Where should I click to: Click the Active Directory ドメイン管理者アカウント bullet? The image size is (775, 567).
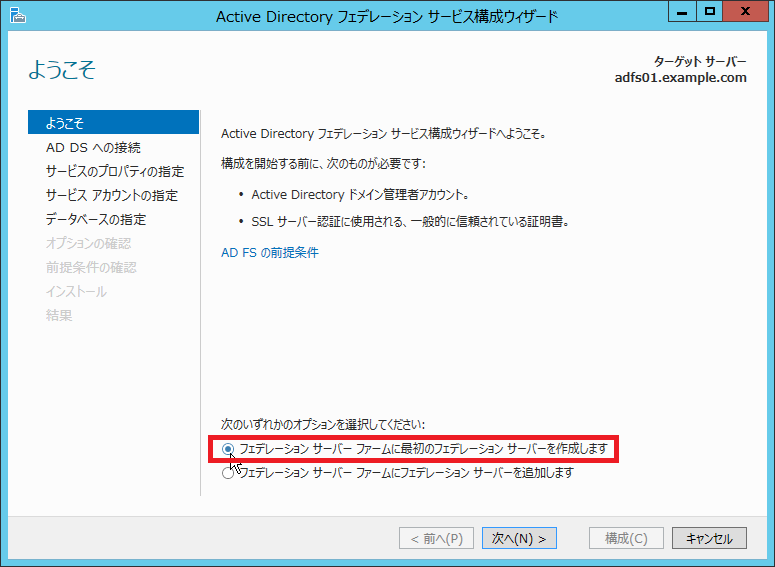pyautogui.click(x=360, y=195)
